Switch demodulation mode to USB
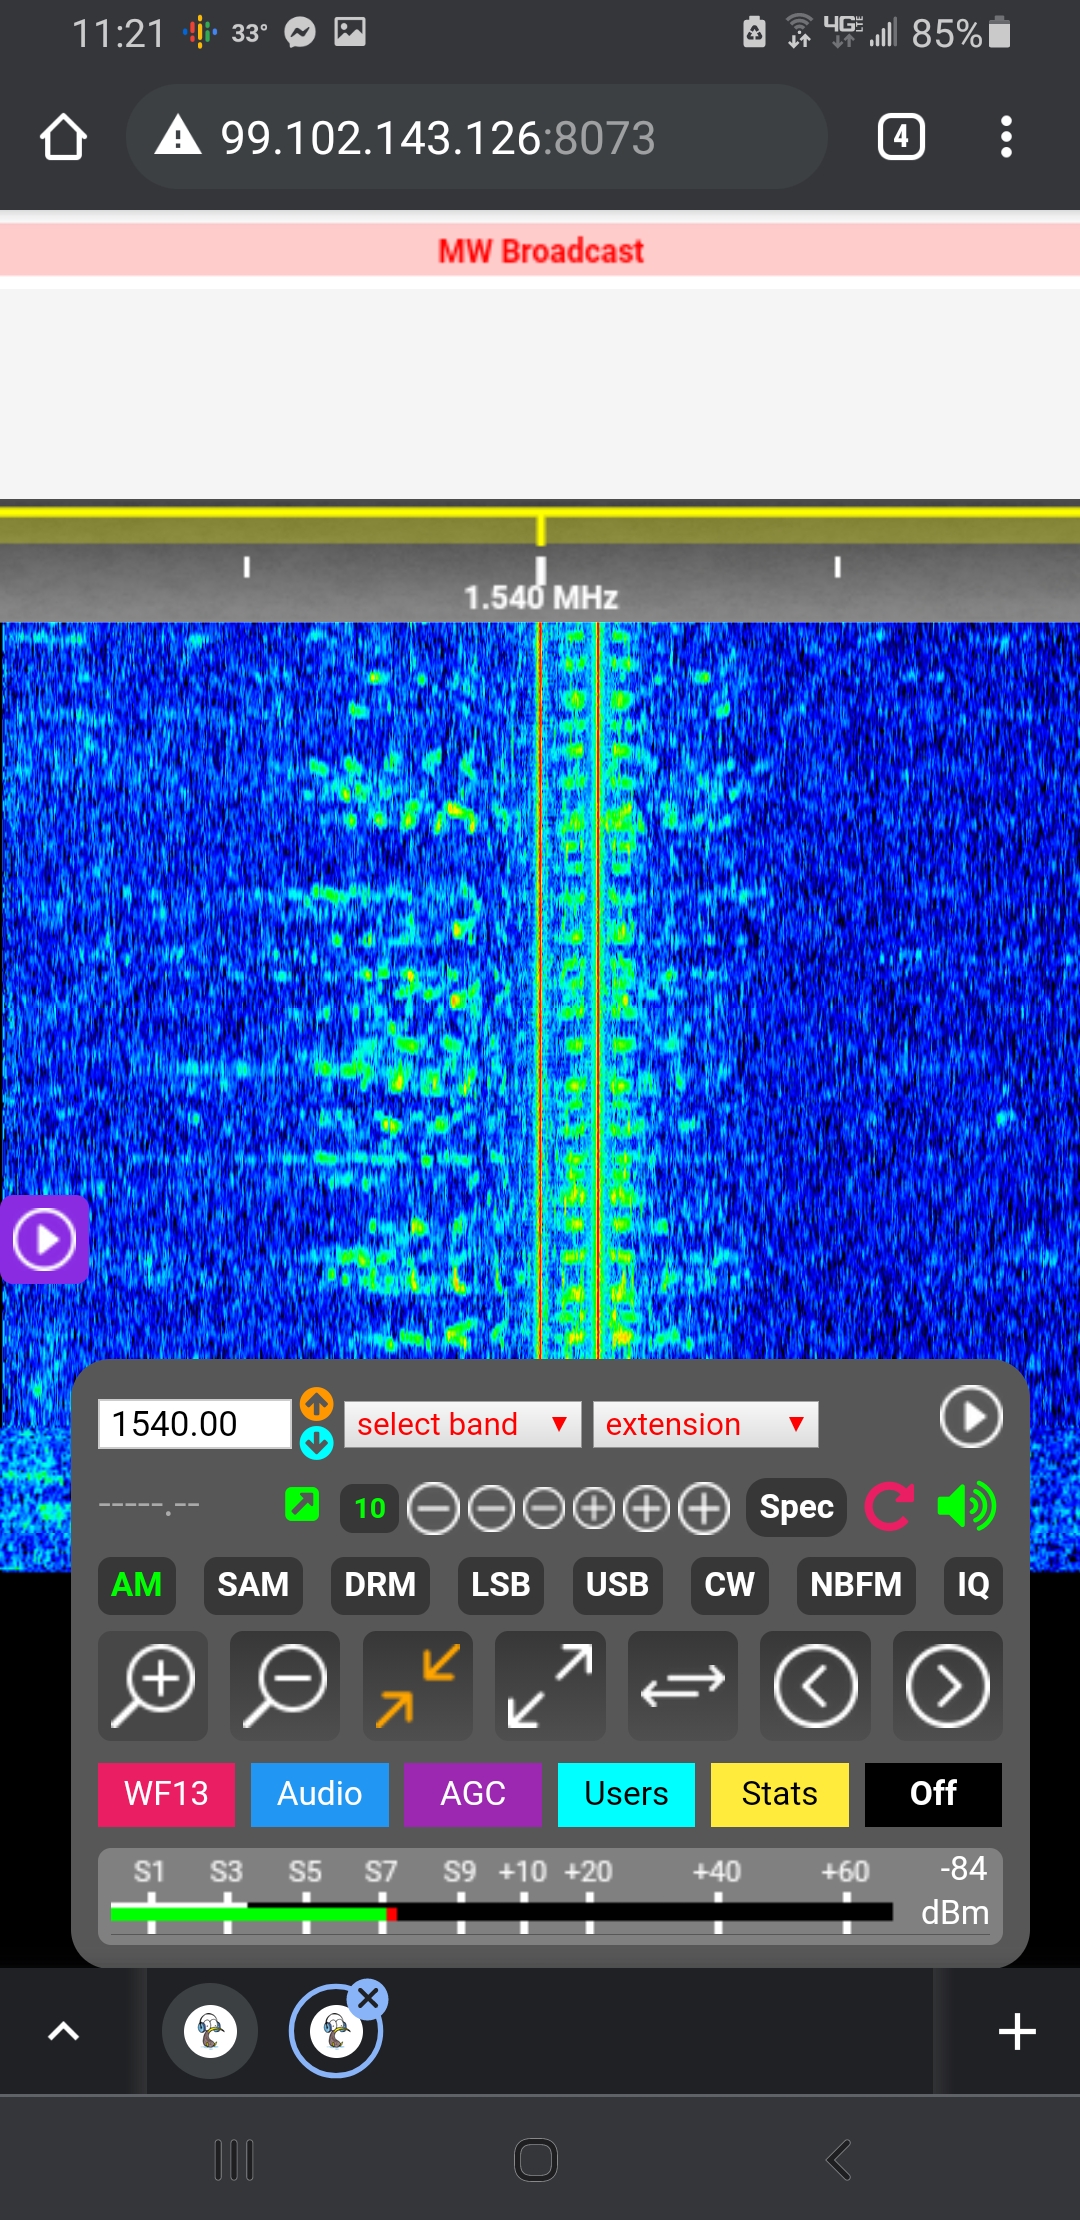The width and height of the screenshot is (1080, 2220). click(617, 1585)
